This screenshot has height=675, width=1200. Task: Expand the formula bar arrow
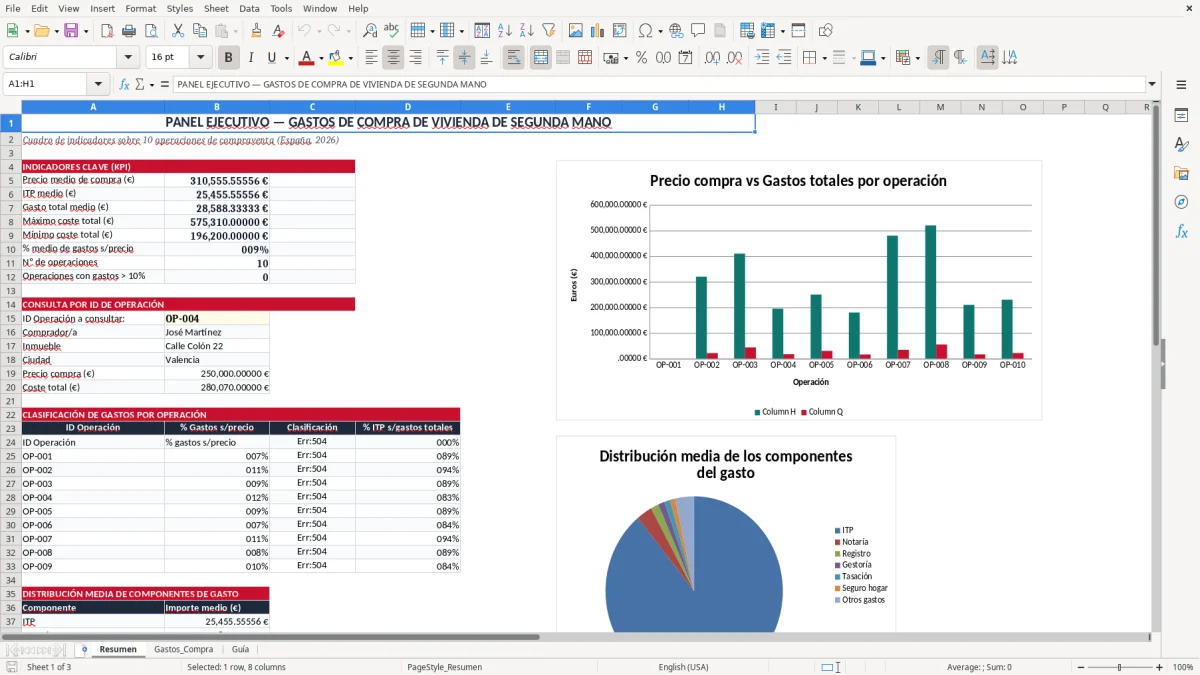point(1152,85)
